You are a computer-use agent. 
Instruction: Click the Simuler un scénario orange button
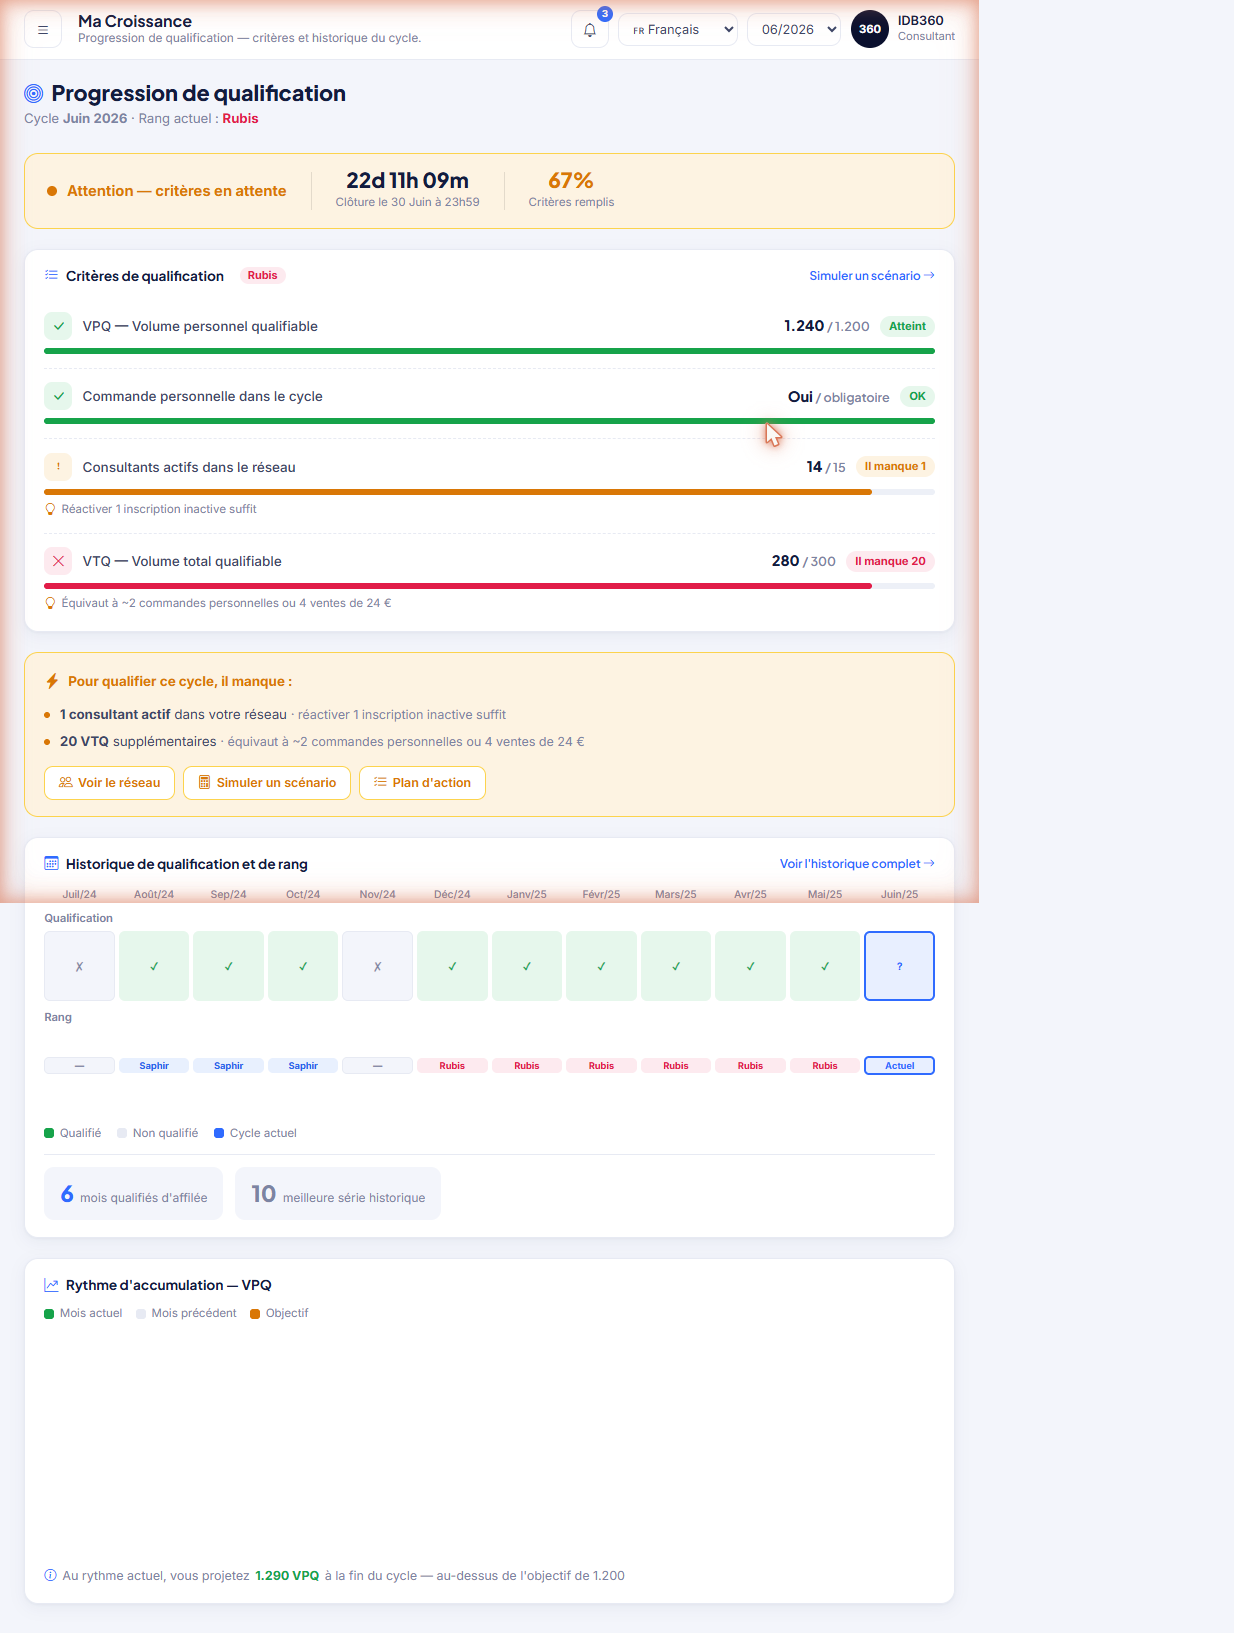tap(267, 783)
